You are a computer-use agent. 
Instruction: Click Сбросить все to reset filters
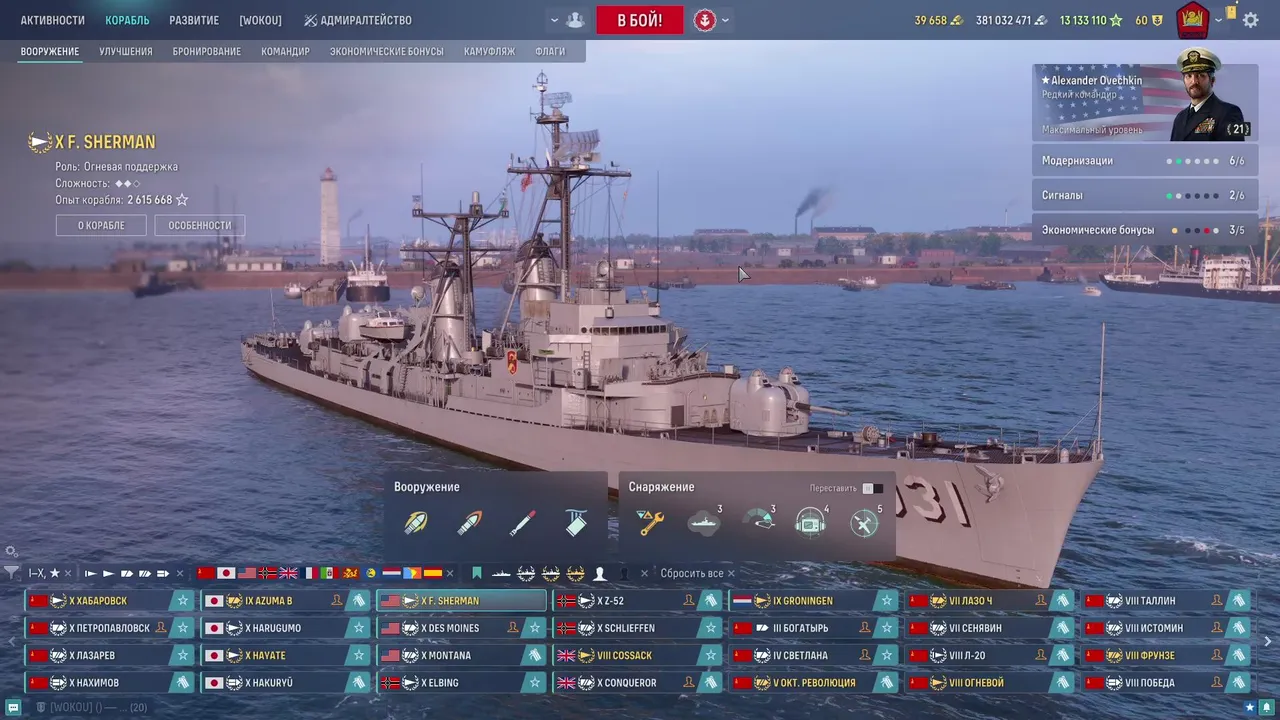click(698, 573)
